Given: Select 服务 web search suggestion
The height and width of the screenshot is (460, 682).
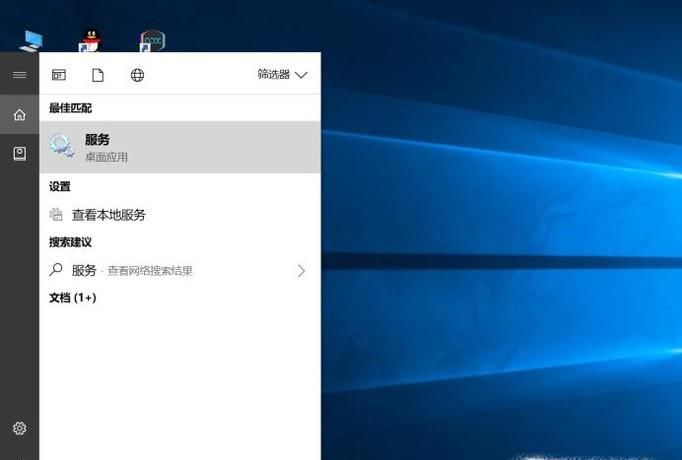Looking at the screenshot, I should tap(180, 270).
